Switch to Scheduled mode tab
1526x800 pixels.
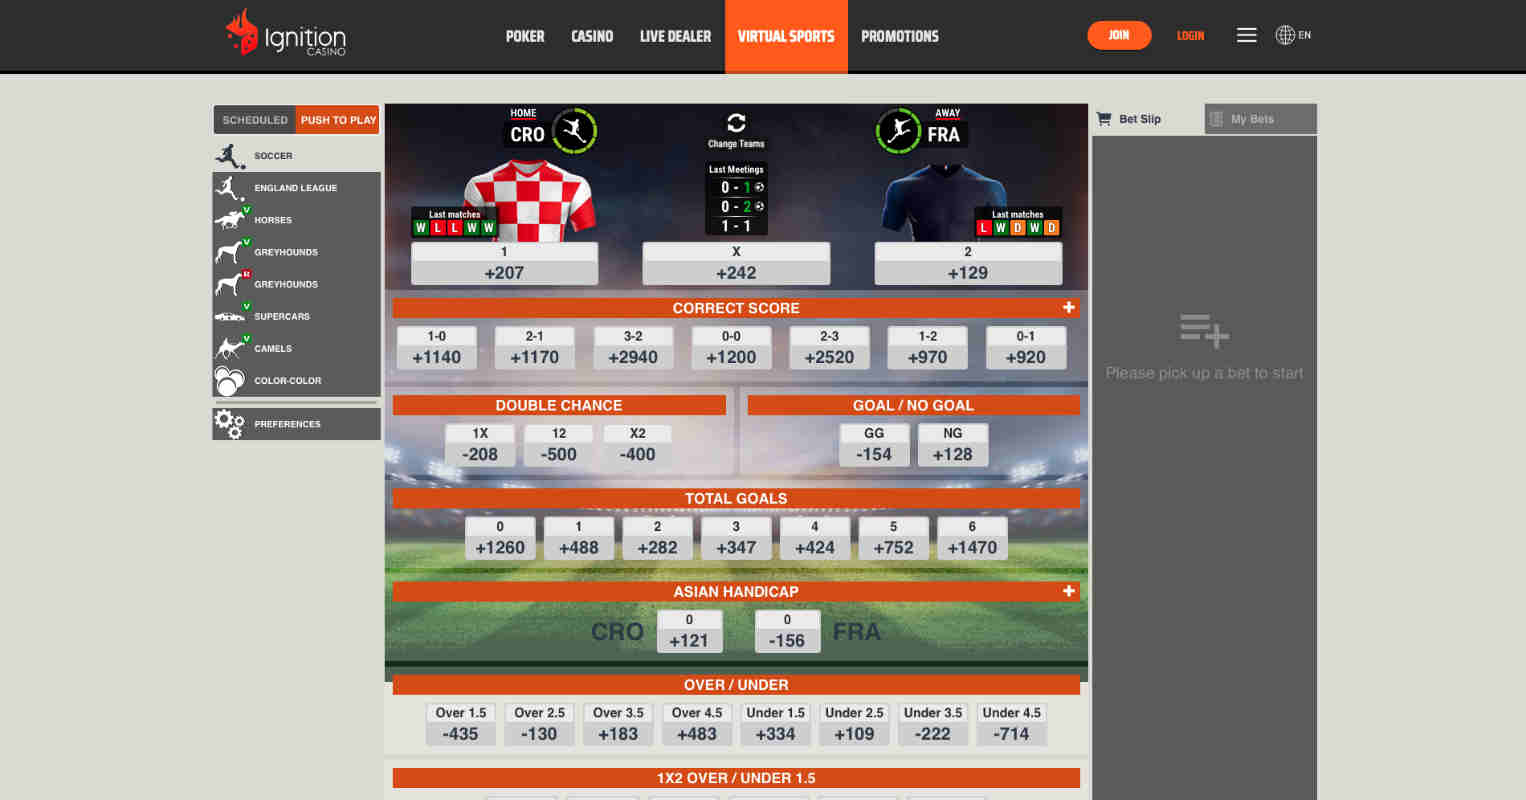255,120
